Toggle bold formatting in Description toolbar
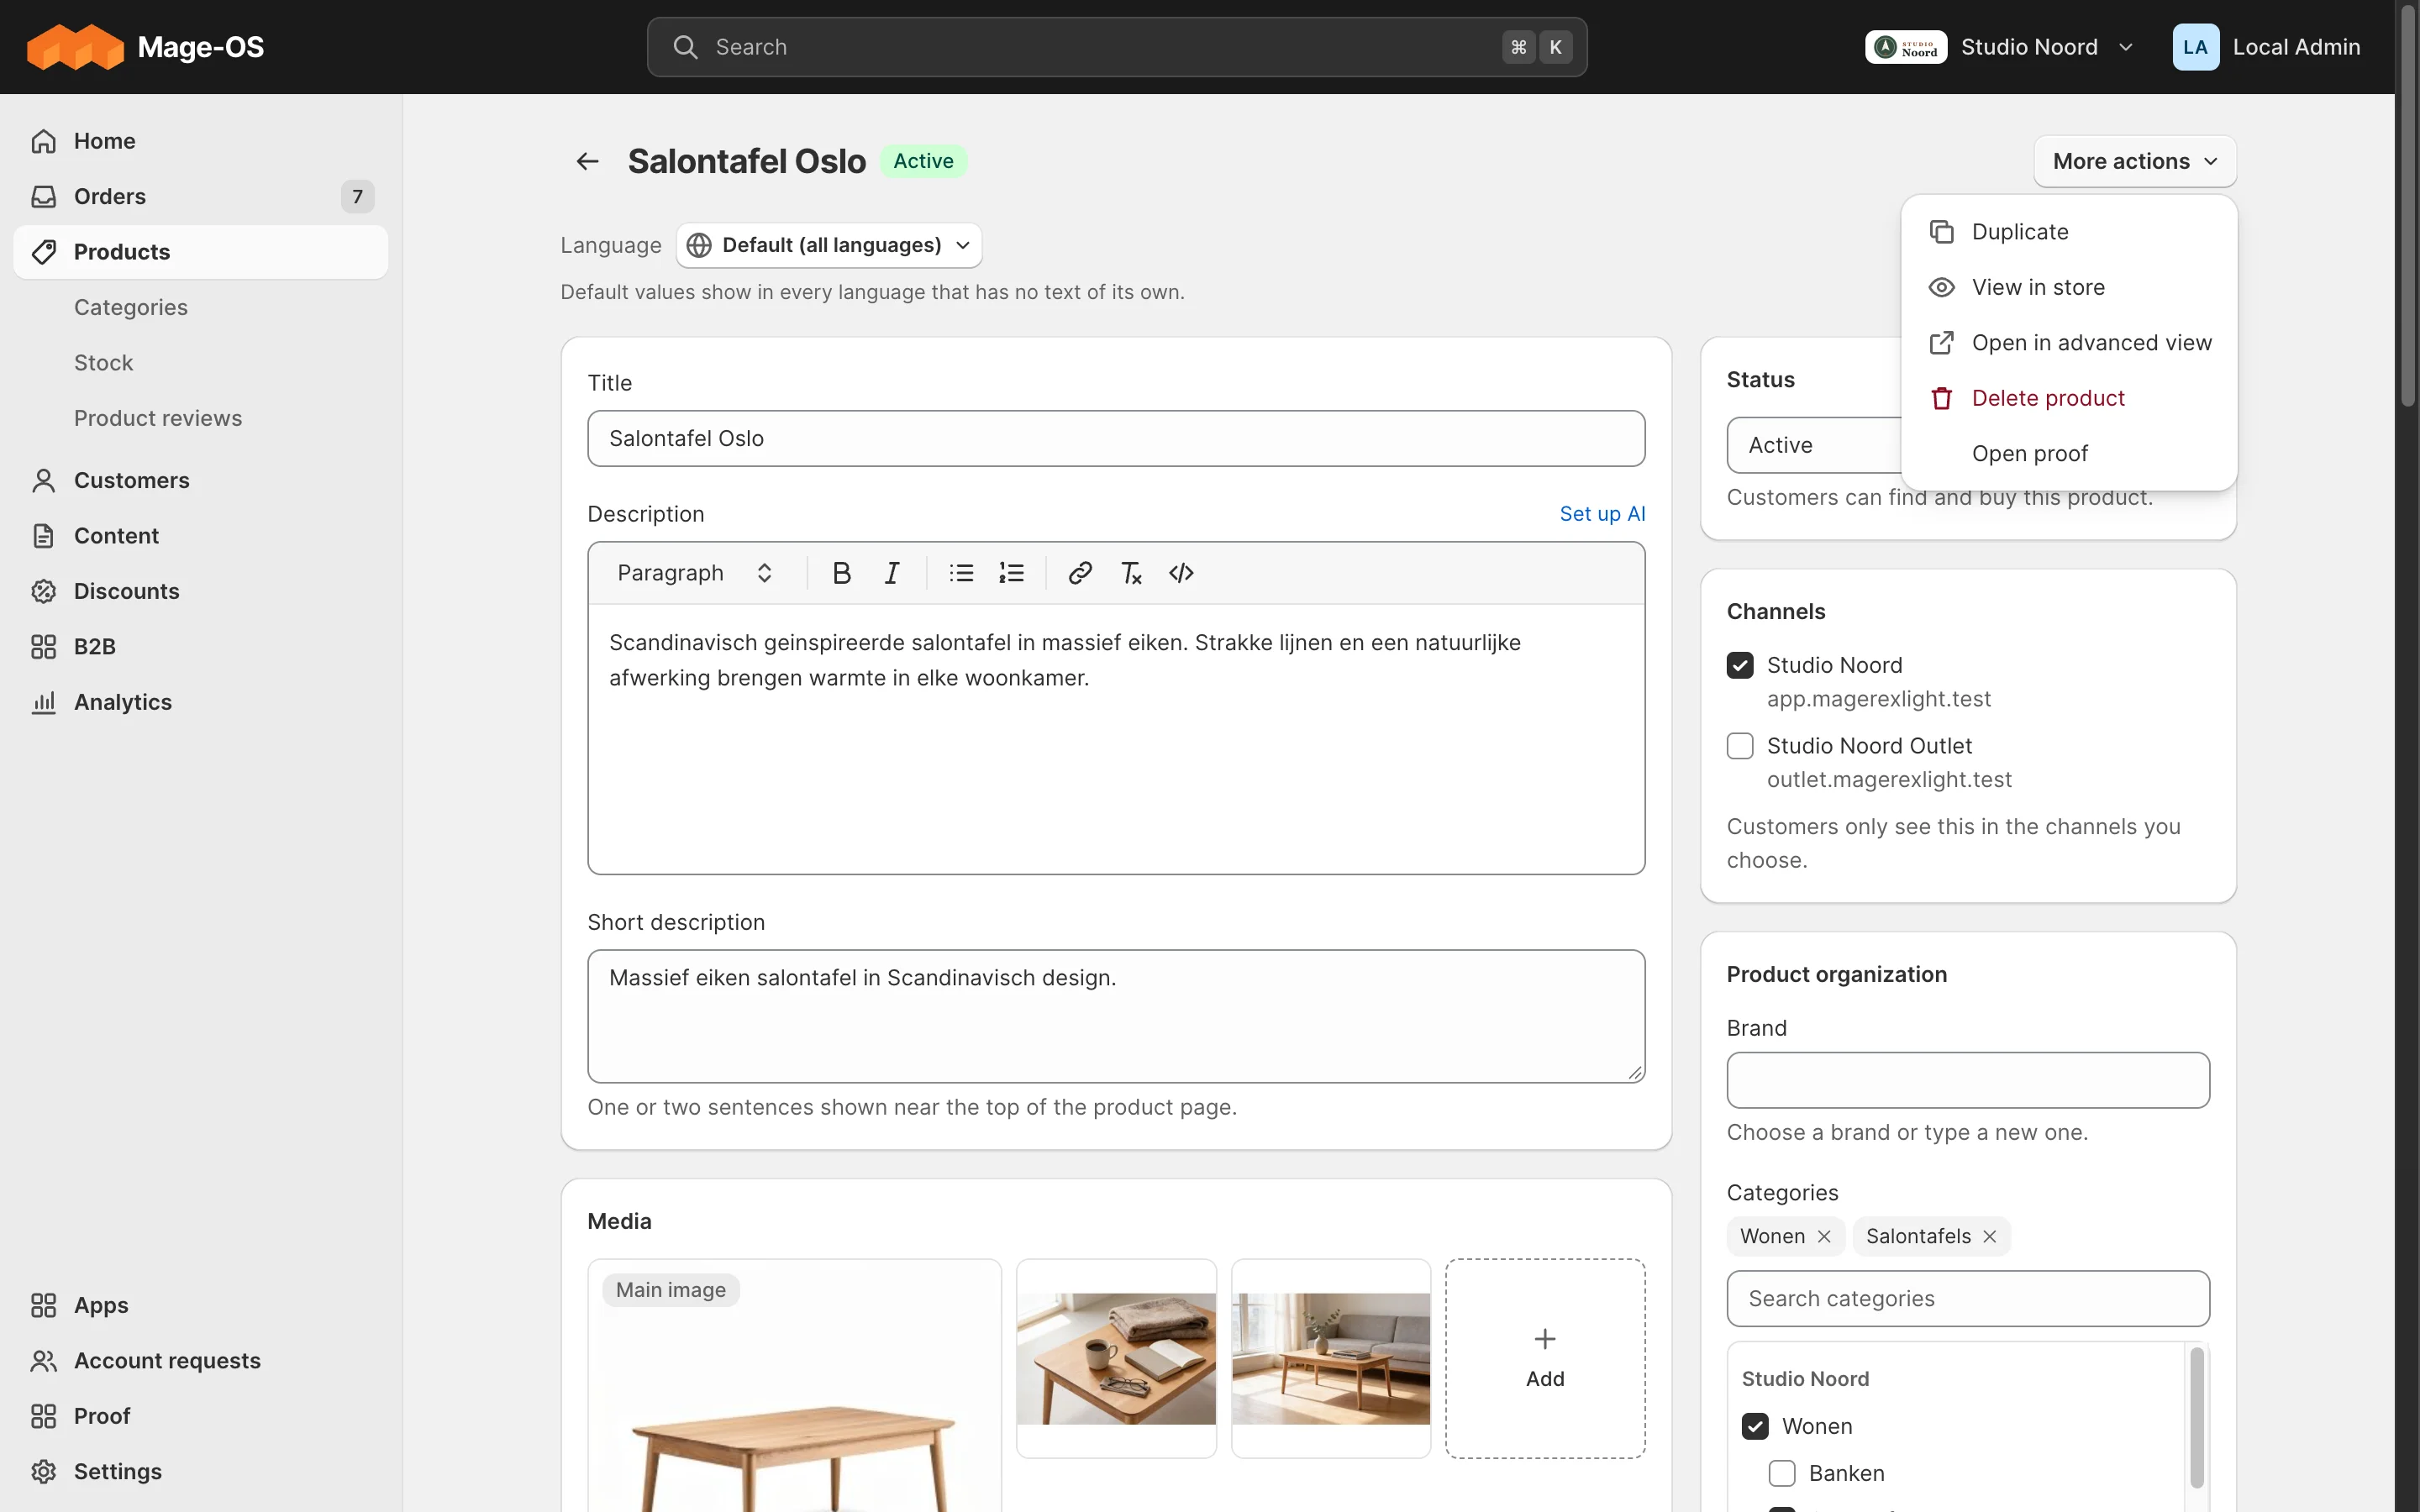Image resolution: width=2420 pixels, height=1512 pixels. [x=841, y=573]
